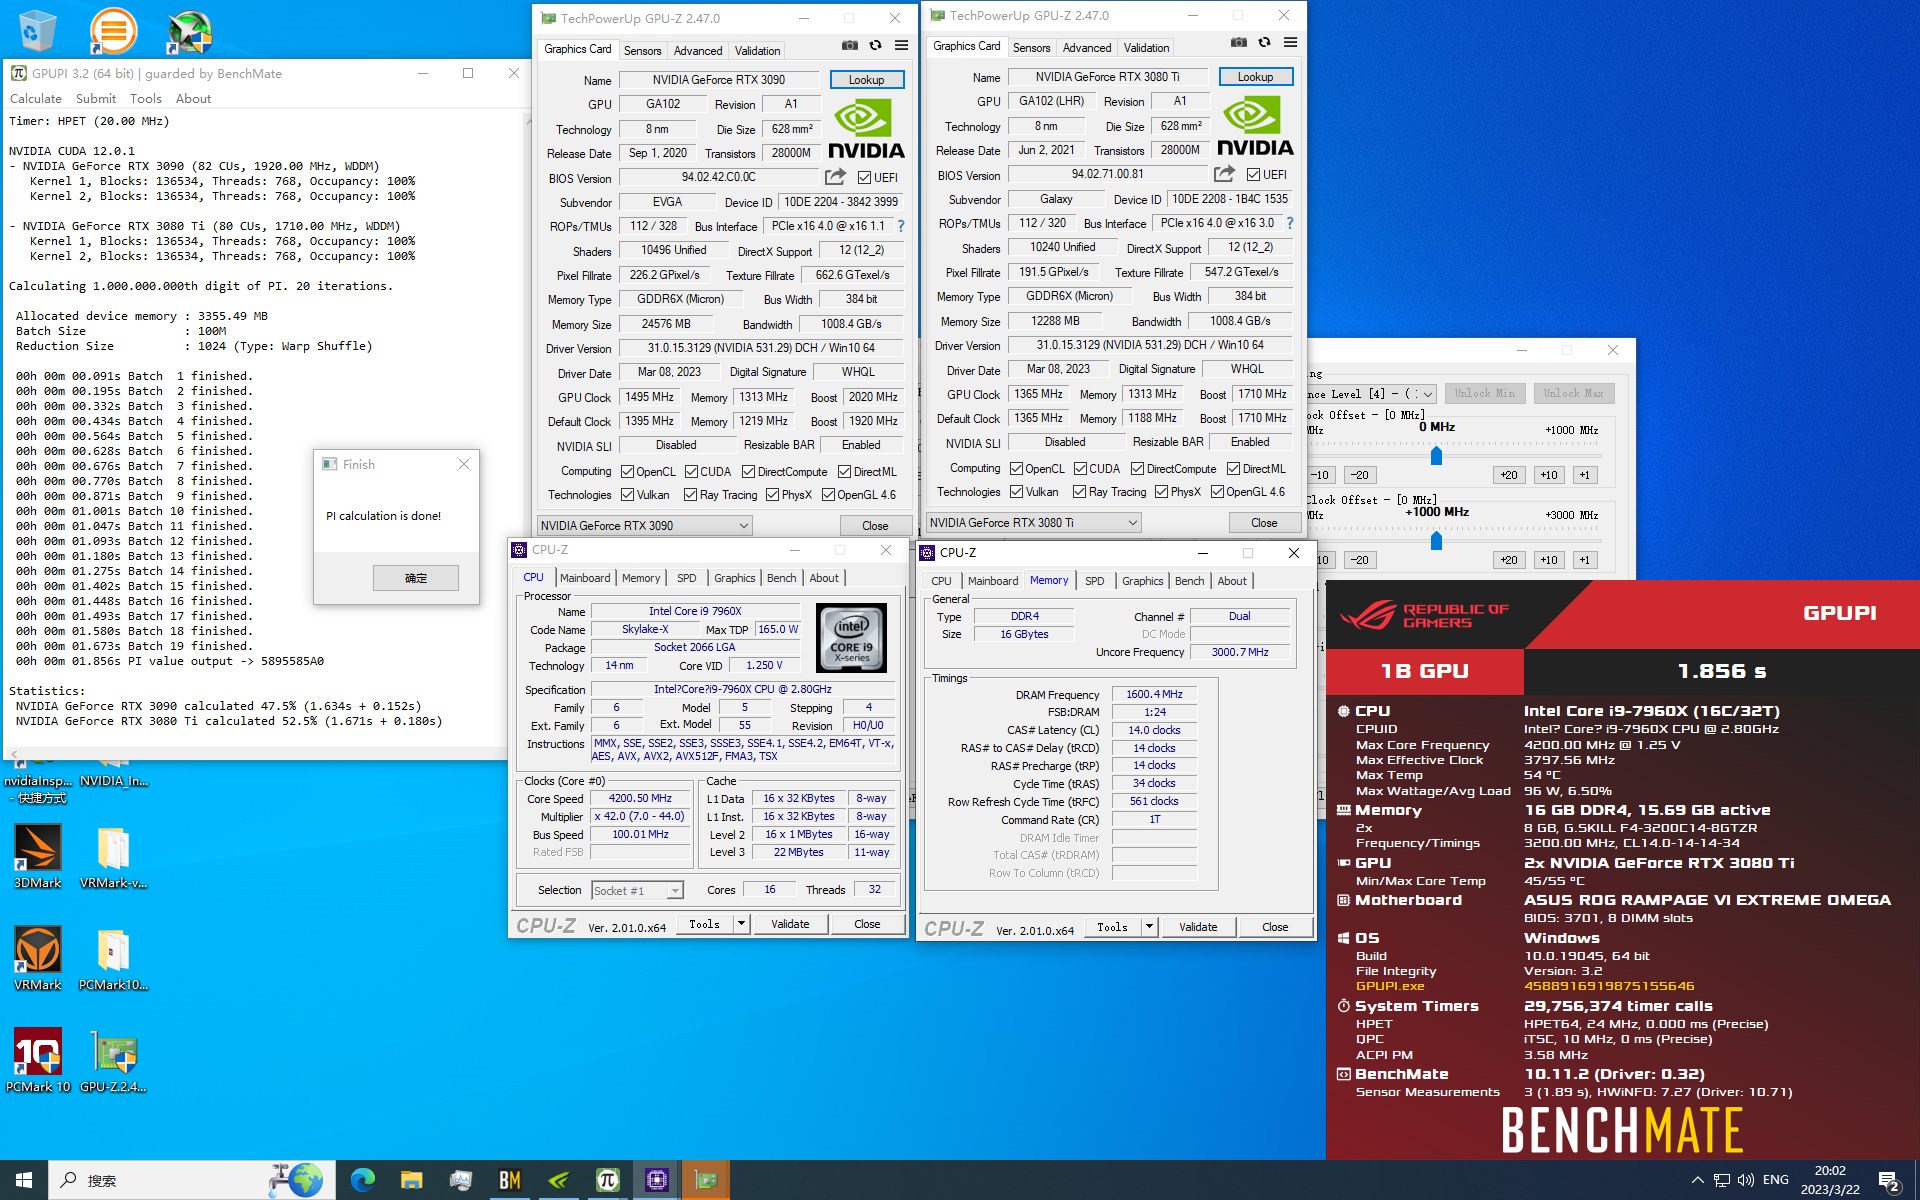Switch to Sensors tab in RTX 3090 GPU-Z
Screen dimensions: 1920x1200
643,51
